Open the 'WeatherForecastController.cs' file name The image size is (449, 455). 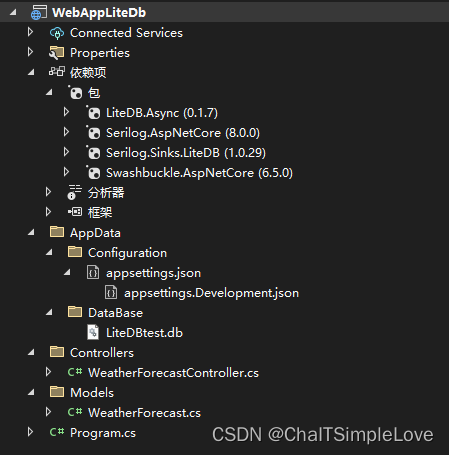(173, 373)
